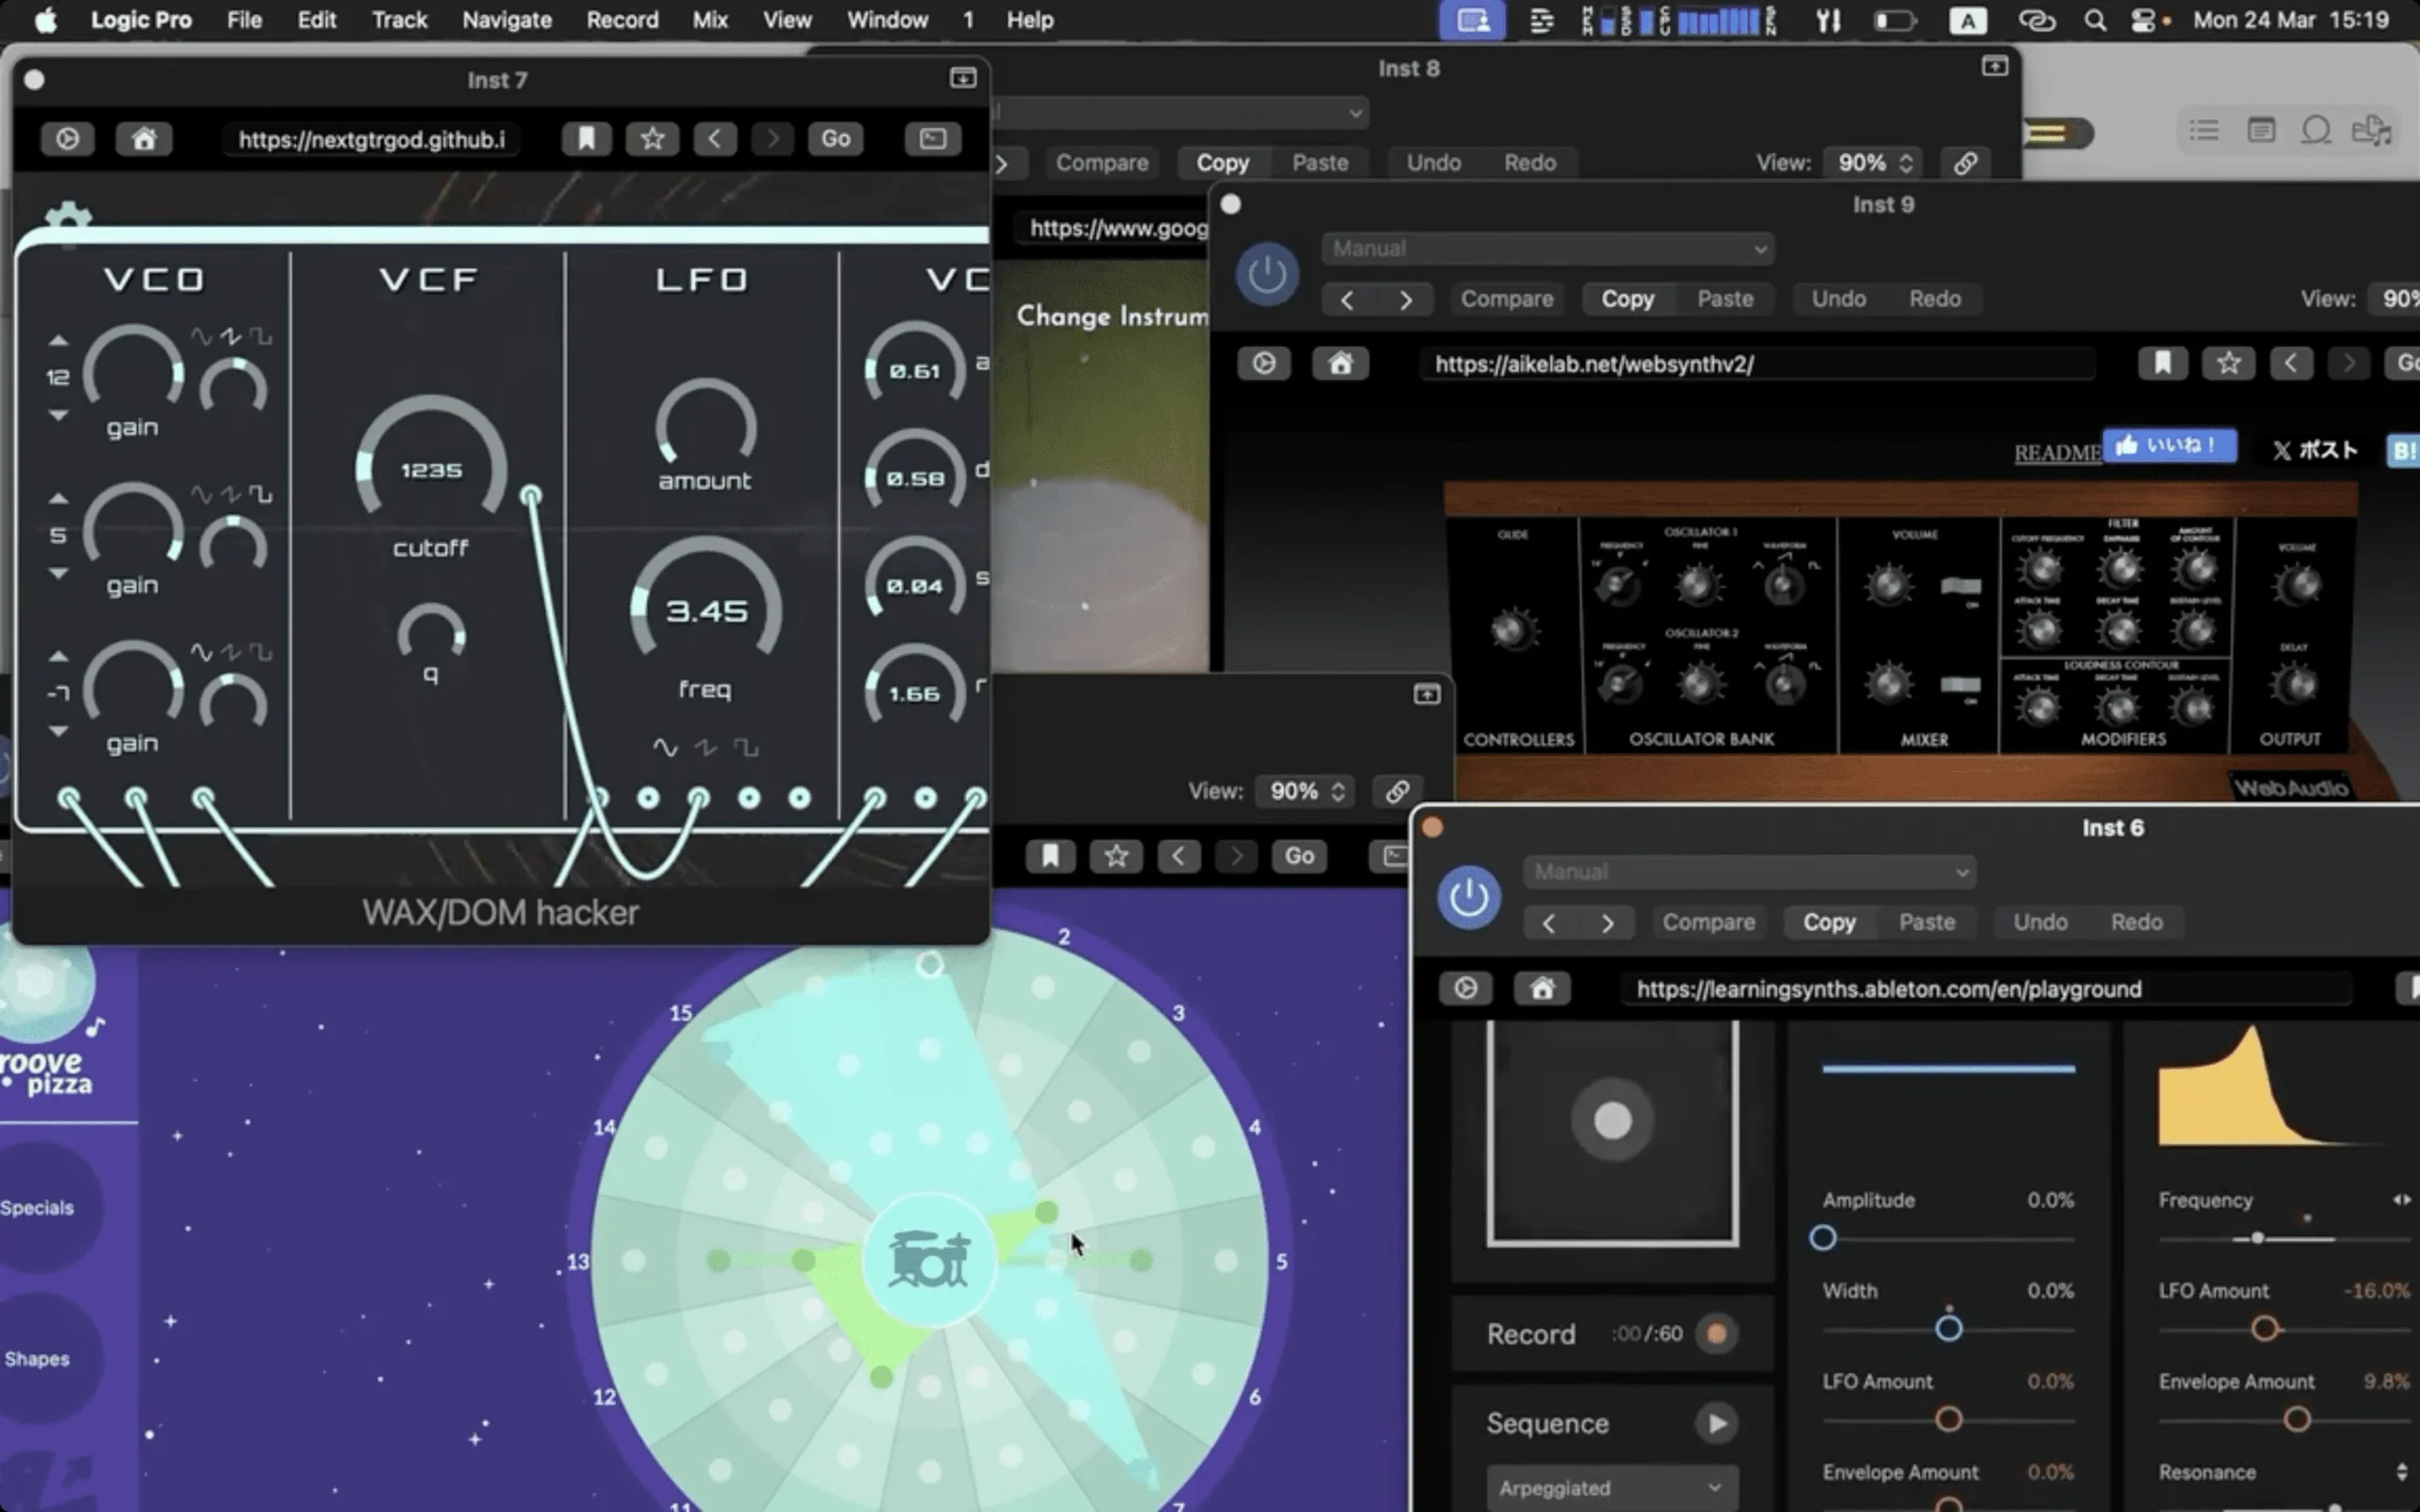
Task: Toggle the power button on the Inst 9 plugin
Action: pyautogui.click(x=1265, y=273)
